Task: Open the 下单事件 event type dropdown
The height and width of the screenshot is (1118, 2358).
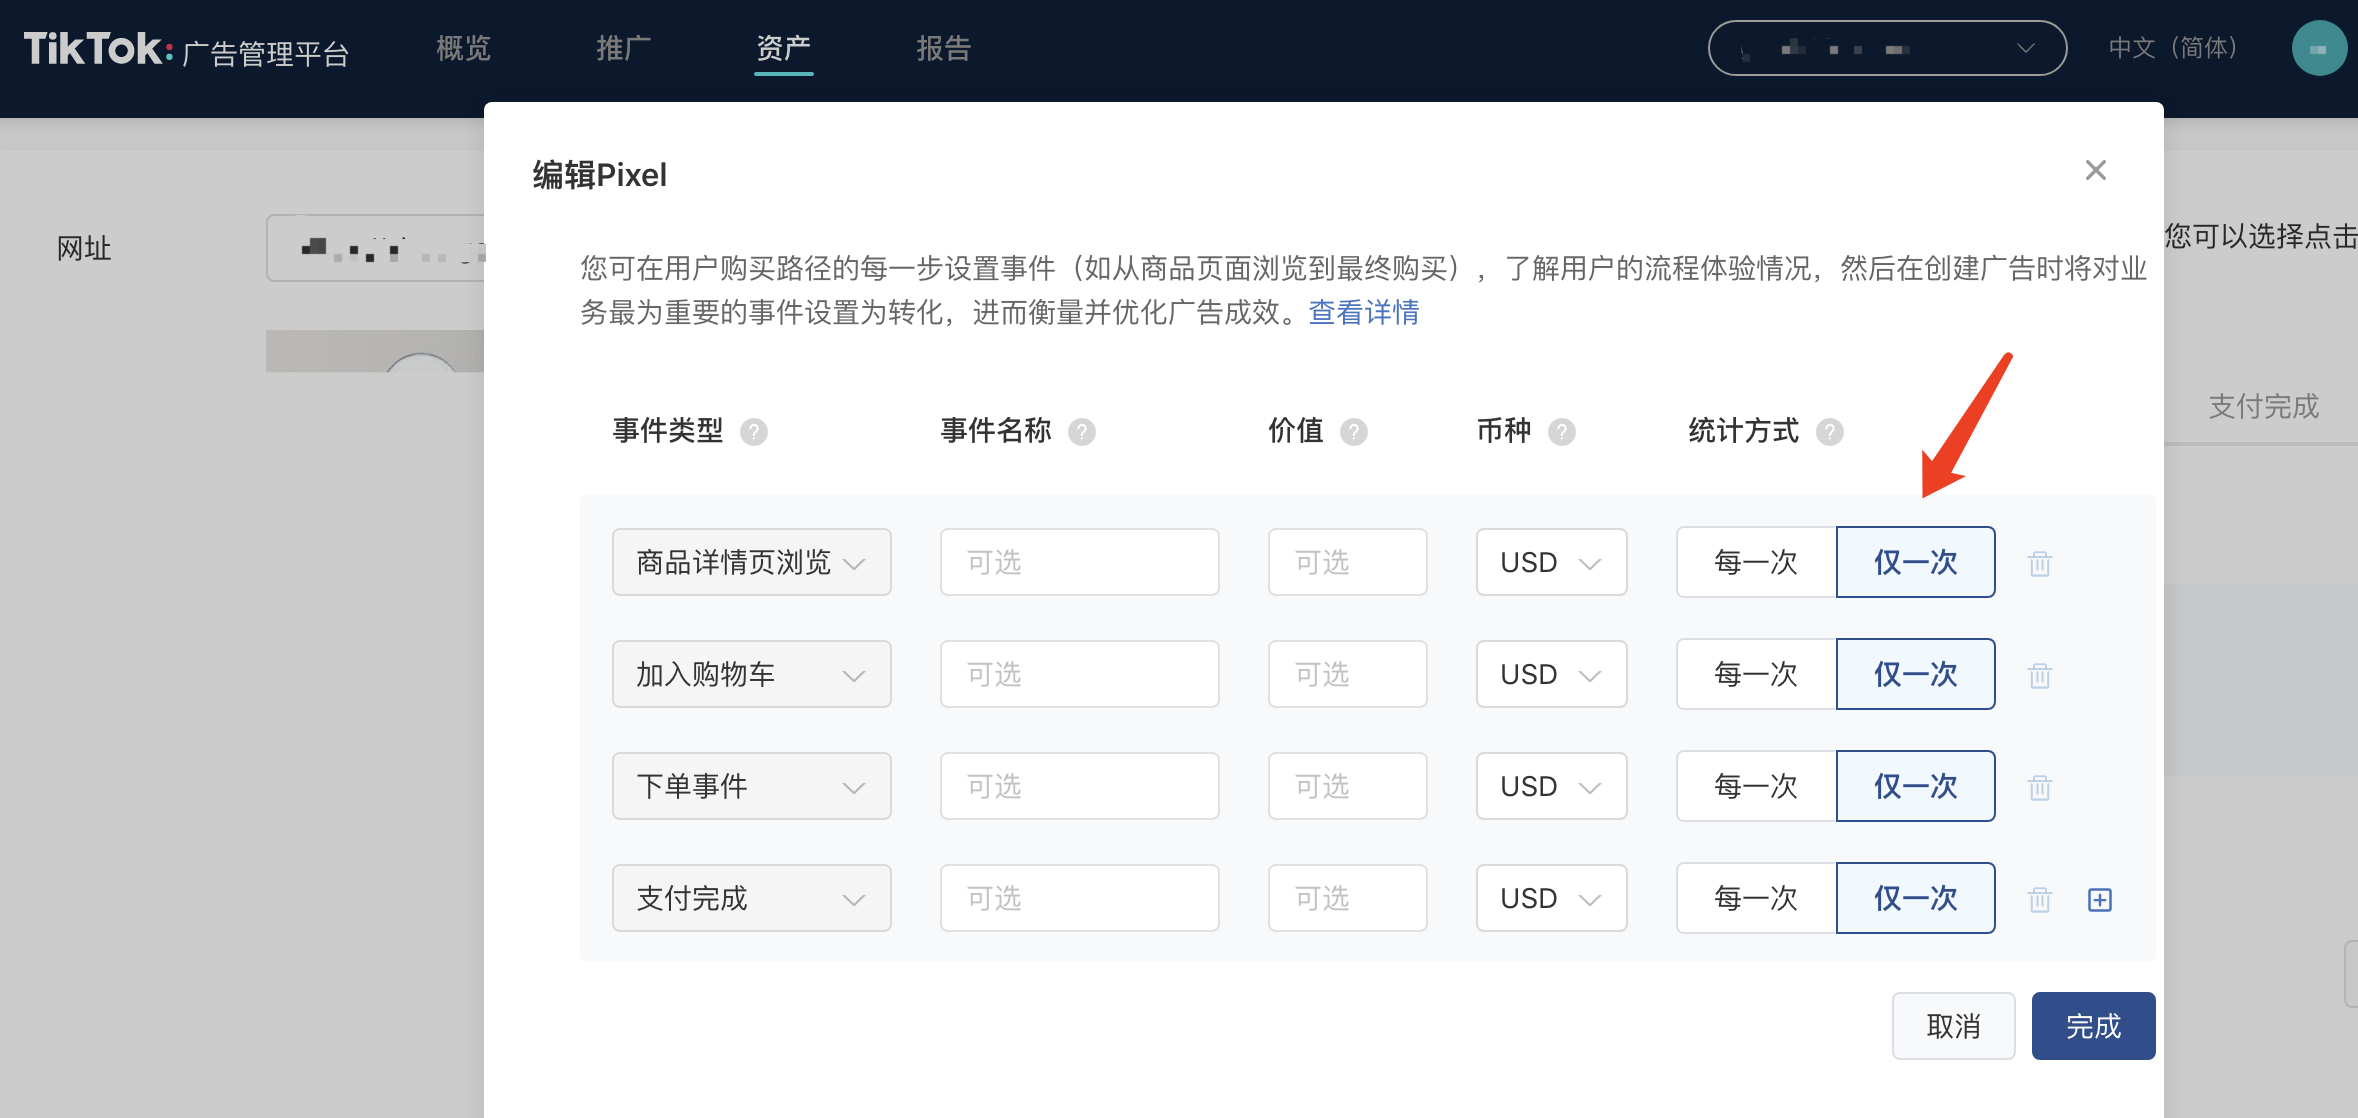Action: click(751, 786)
